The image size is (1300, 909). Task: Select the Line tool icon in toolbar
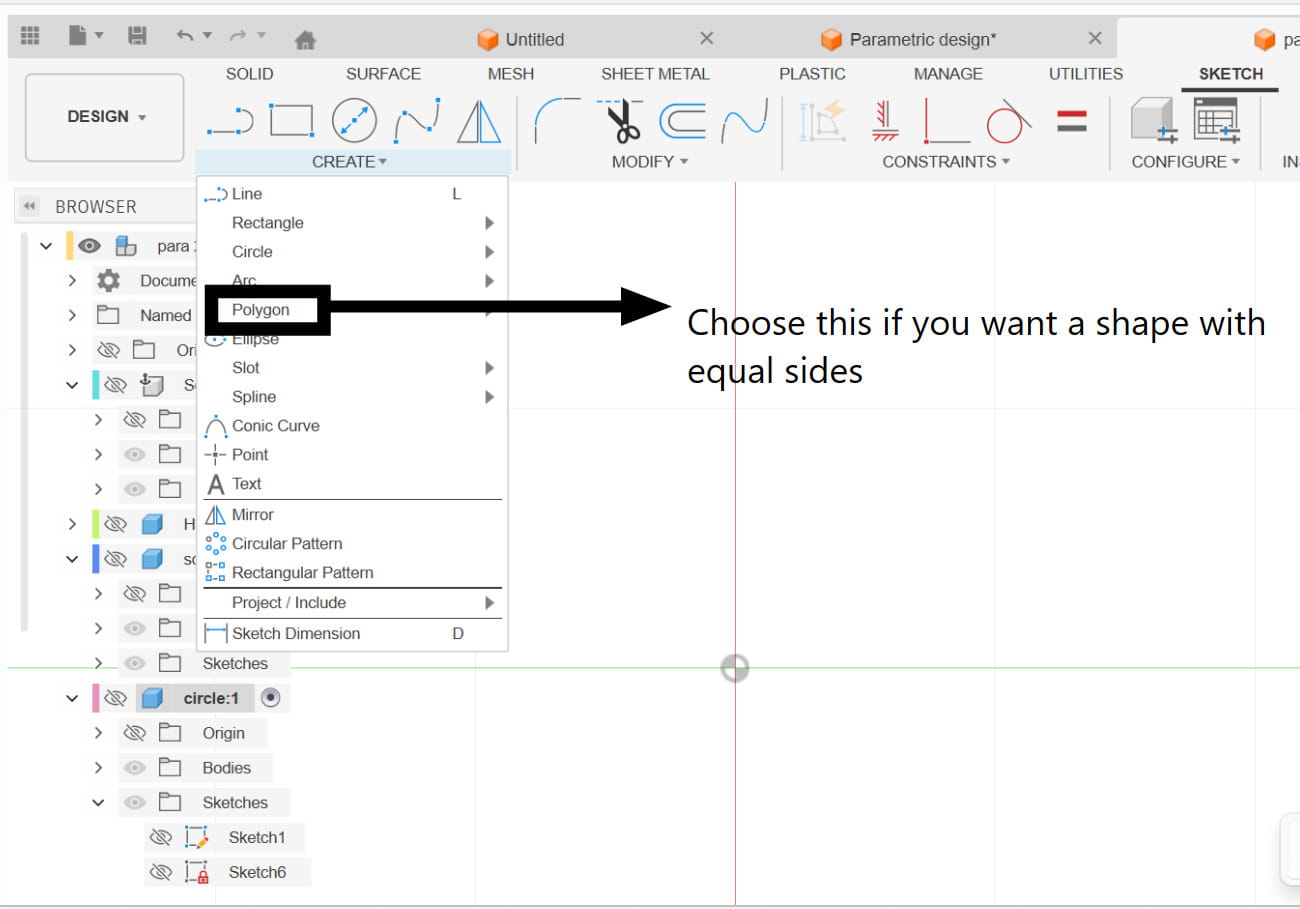click(x=230, y=122)
